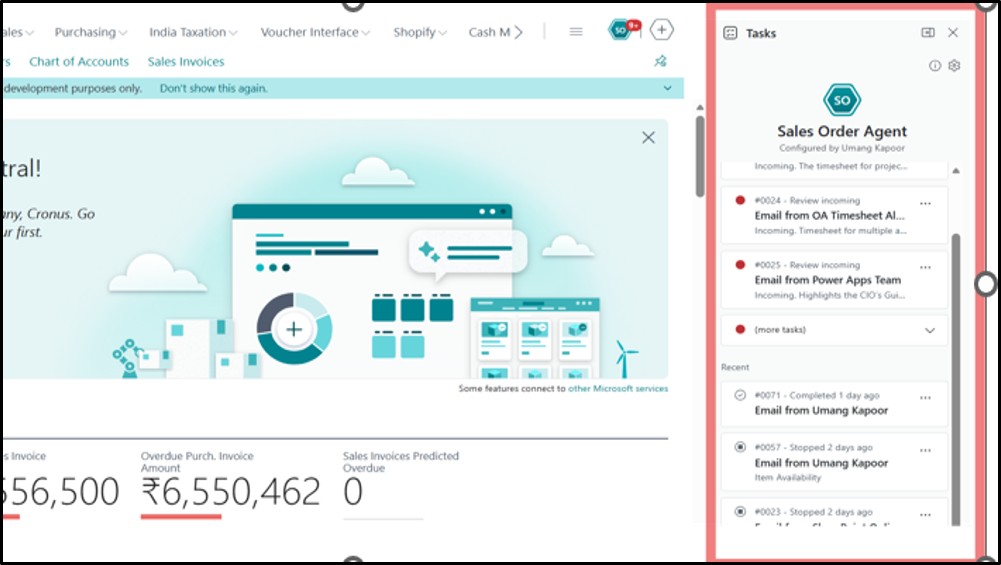
Task: Show more navigation items with right chevron
Action: [518, 32]
